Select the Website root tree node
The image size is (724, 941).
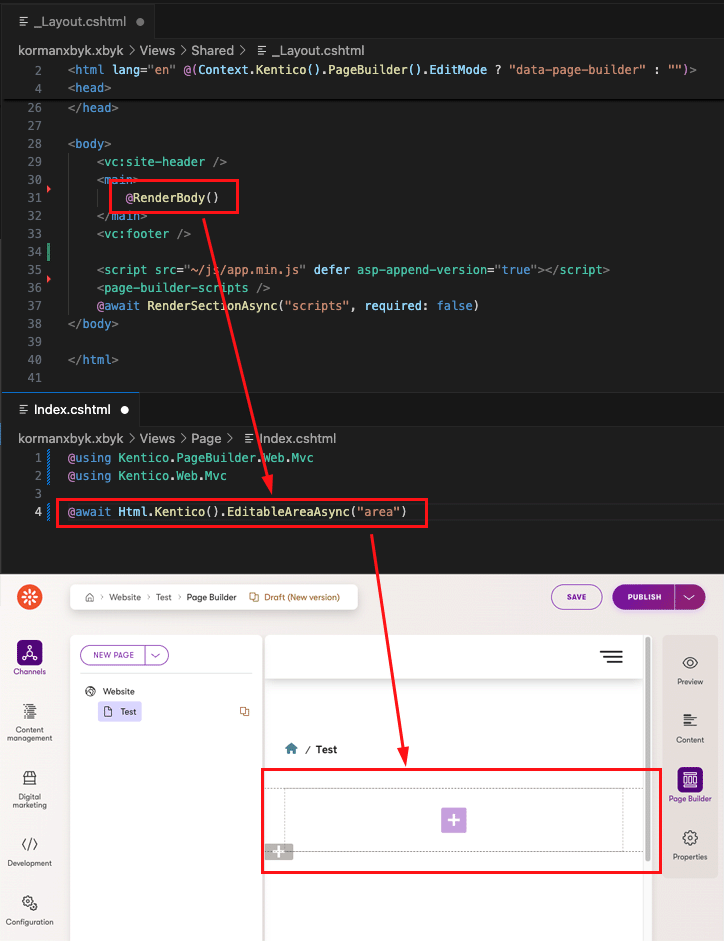tap(118, 691)
